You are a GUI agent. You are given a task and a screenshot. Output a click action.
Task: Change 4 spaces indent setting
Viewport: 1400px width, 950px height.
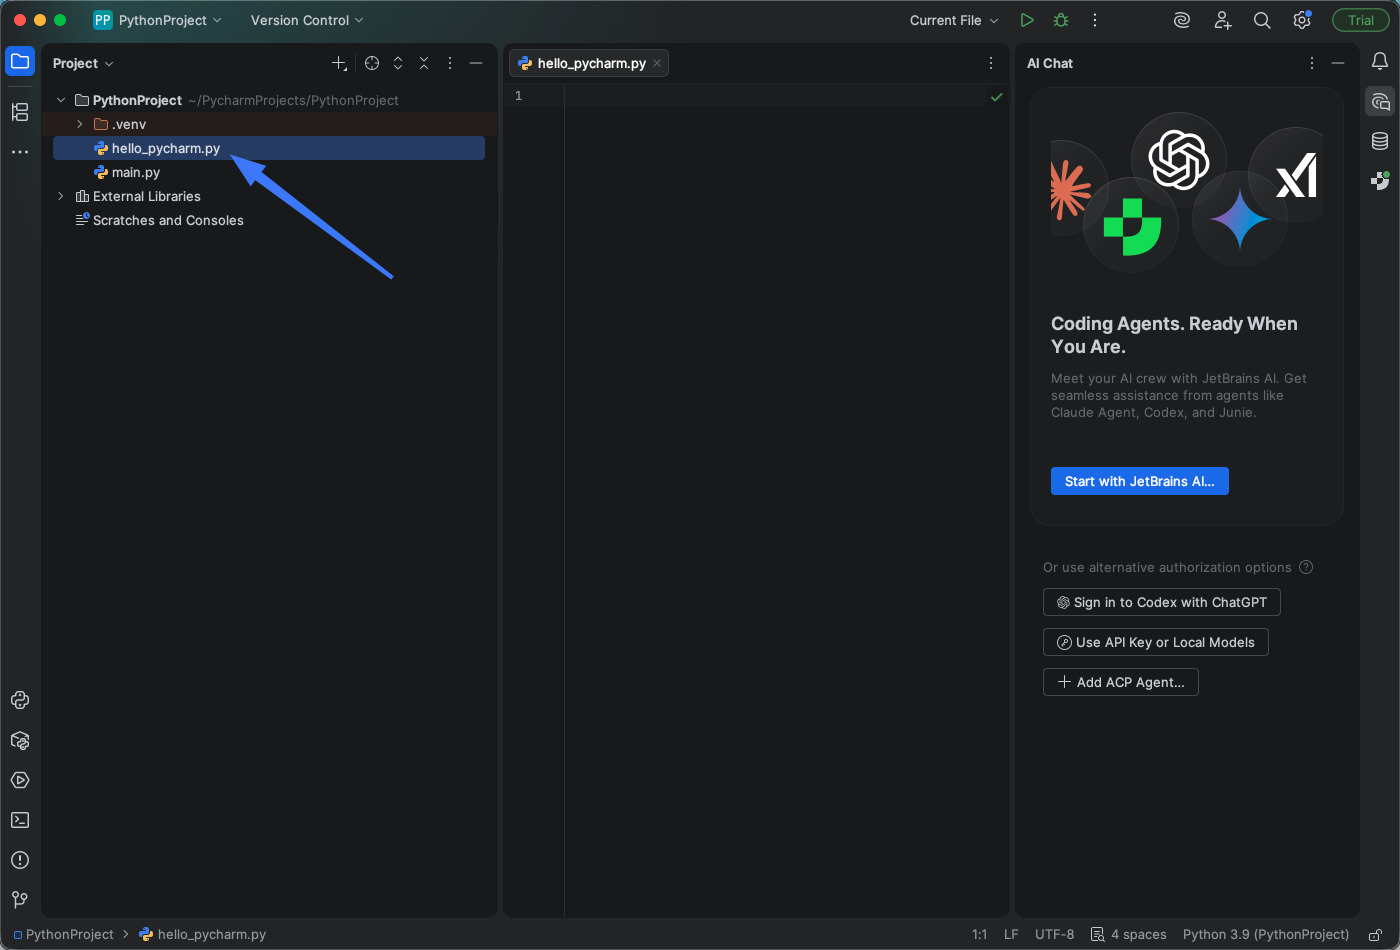coord(1129,934)
